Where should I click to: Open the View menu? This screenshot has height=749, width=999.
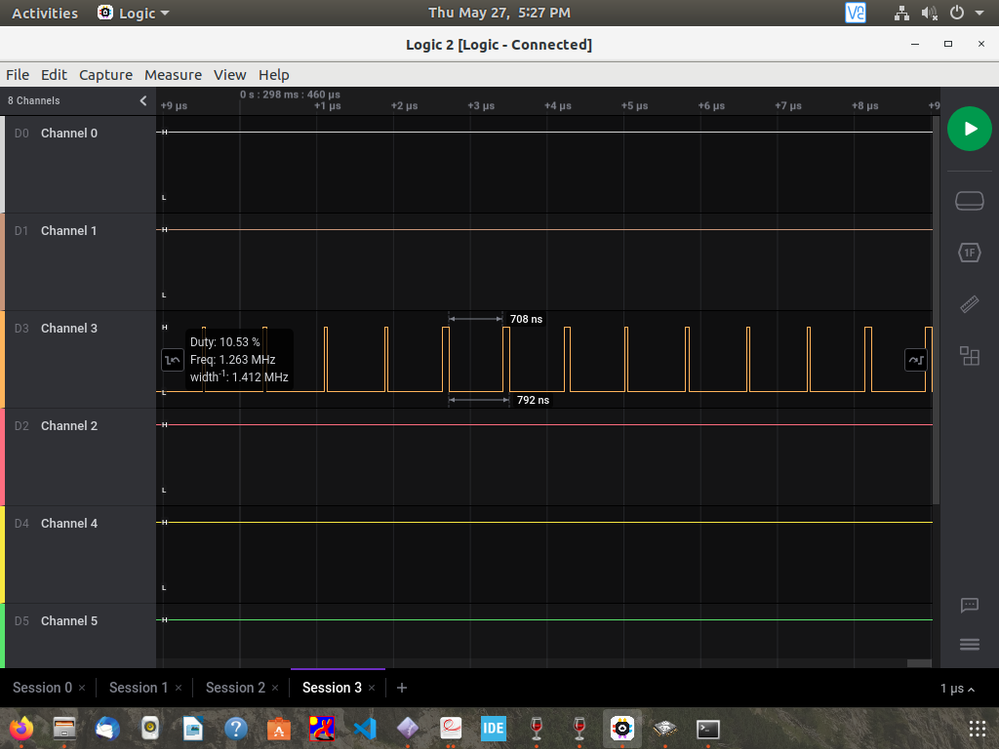click(x=230, y=75)
